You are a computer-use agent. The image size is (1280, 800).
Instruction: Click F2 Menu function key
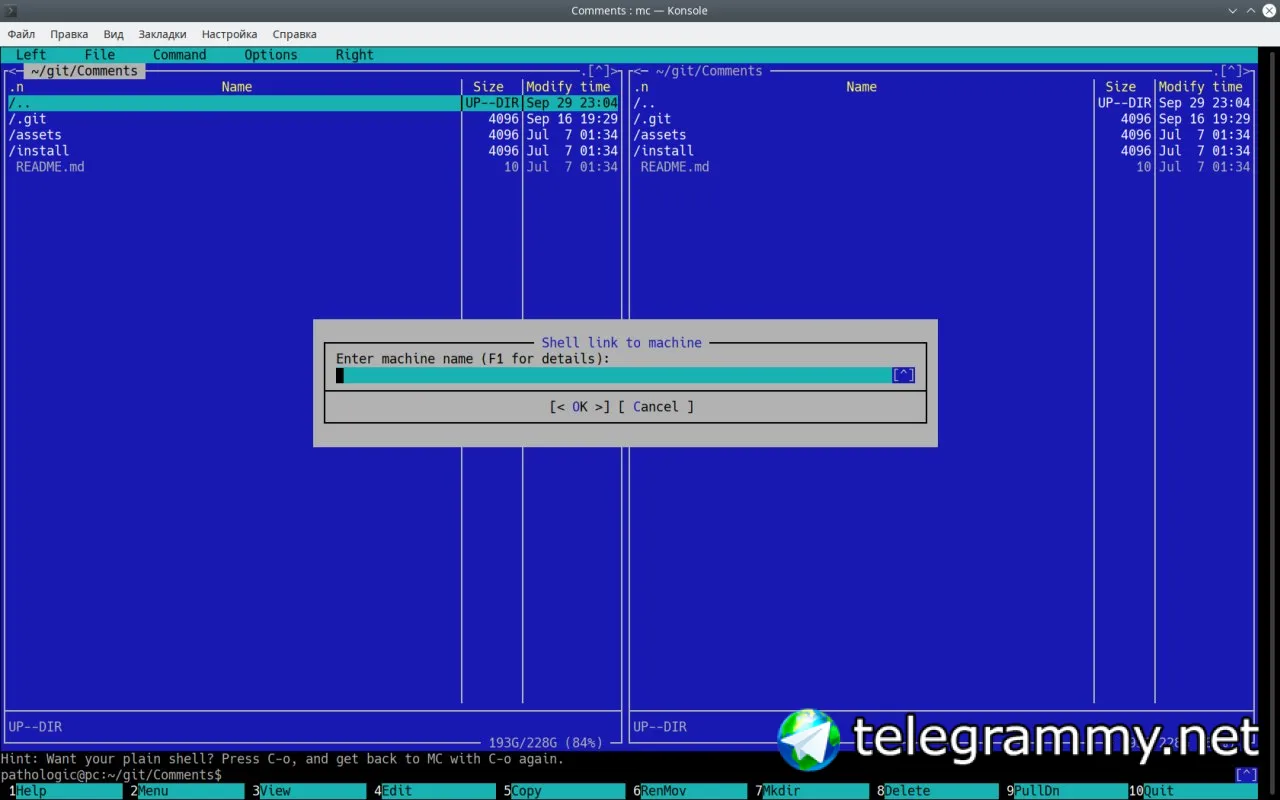[x=187, y=791]
